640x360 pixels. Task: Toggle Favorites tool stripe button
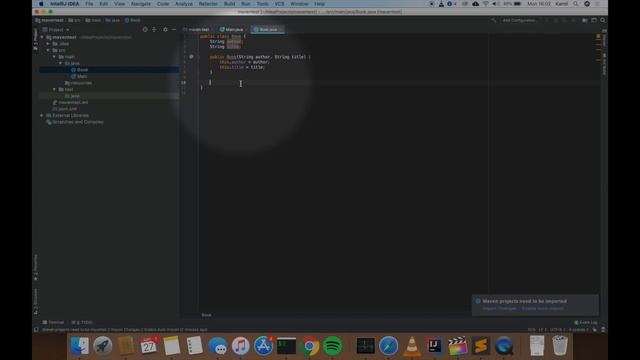tap(36, 268)
